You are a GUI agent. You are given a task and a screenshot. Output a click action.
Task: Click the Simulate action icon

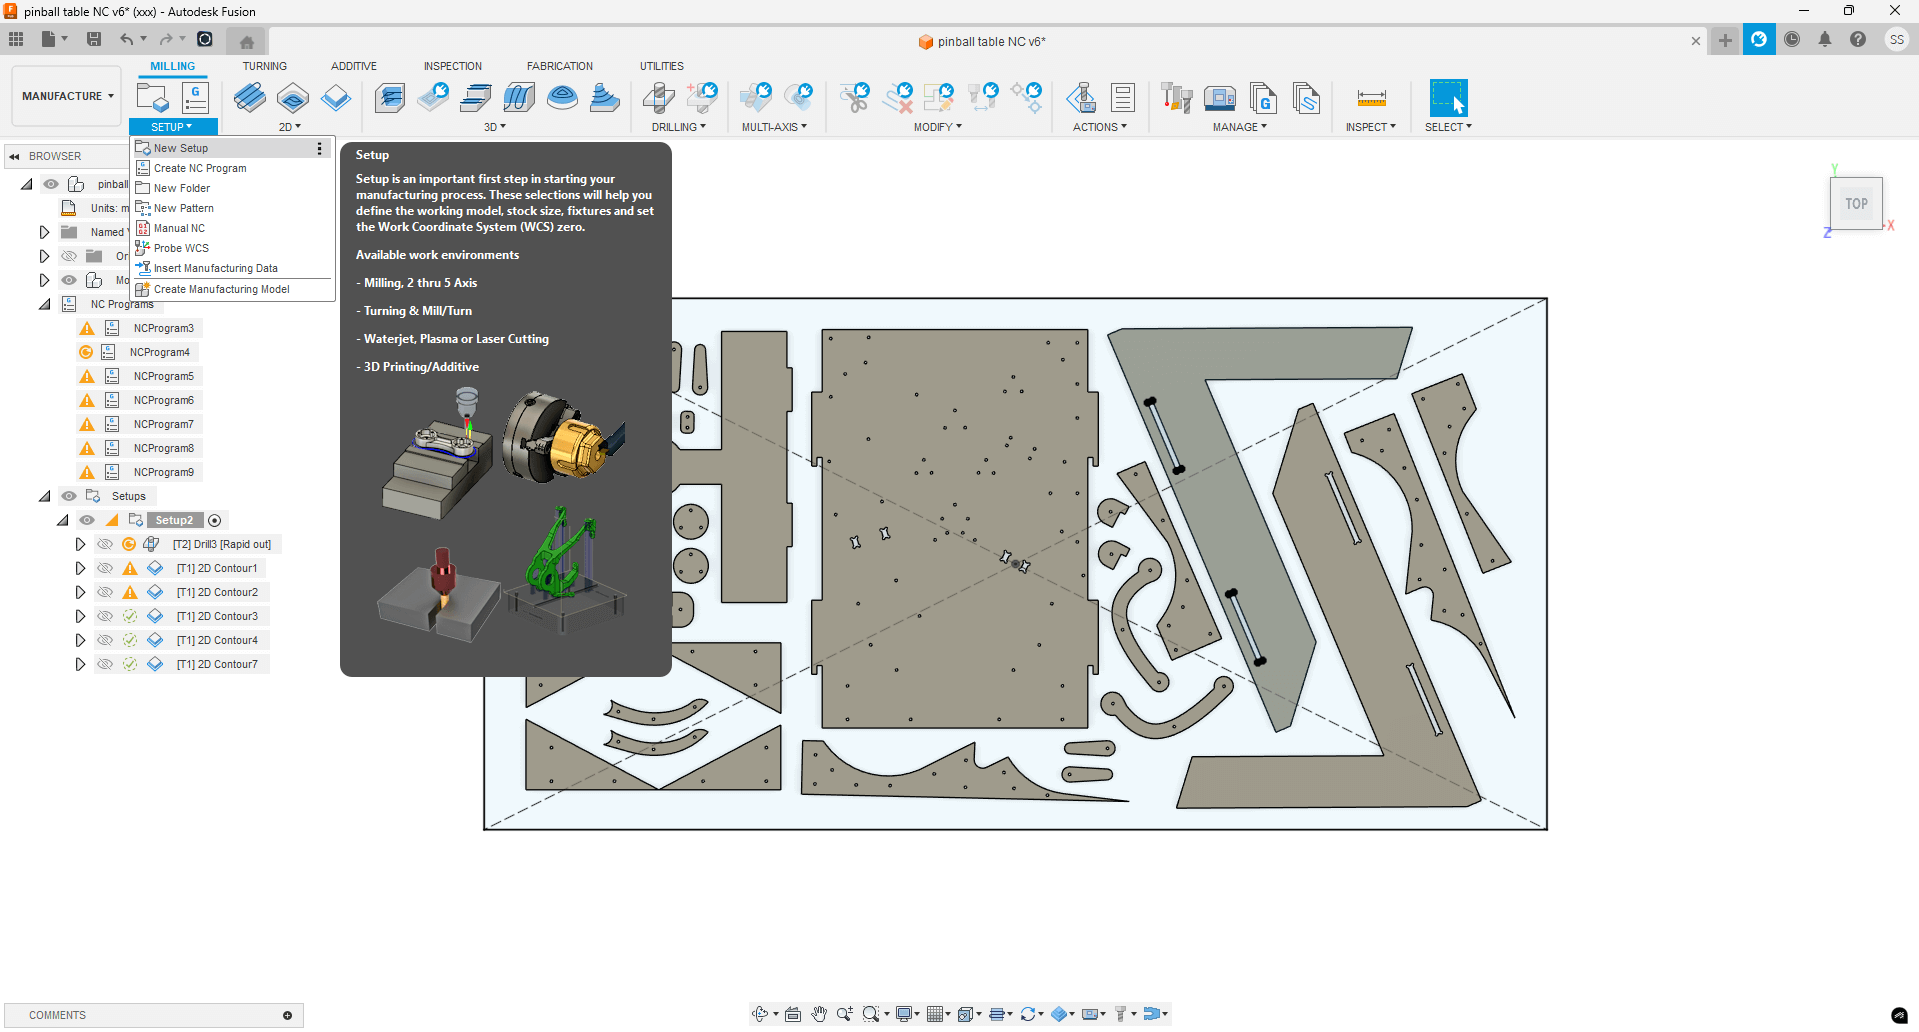[1081, 98]
